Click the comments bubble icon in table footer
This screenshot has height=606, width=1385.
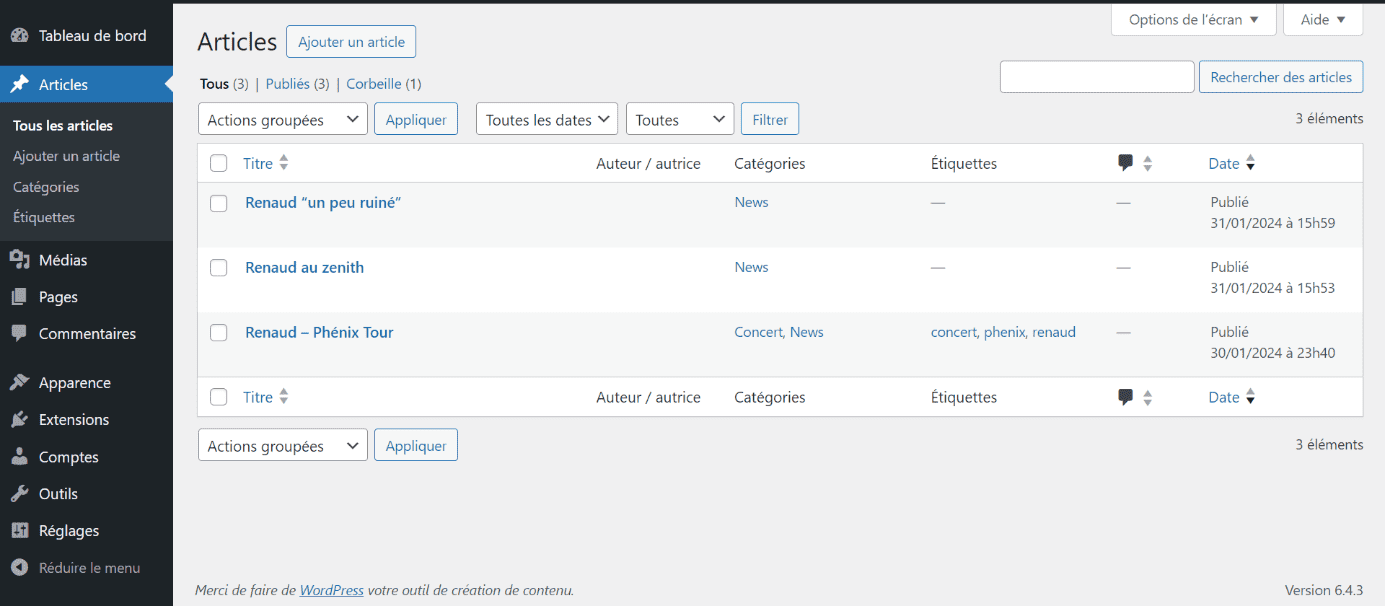tap(1126, 397)
